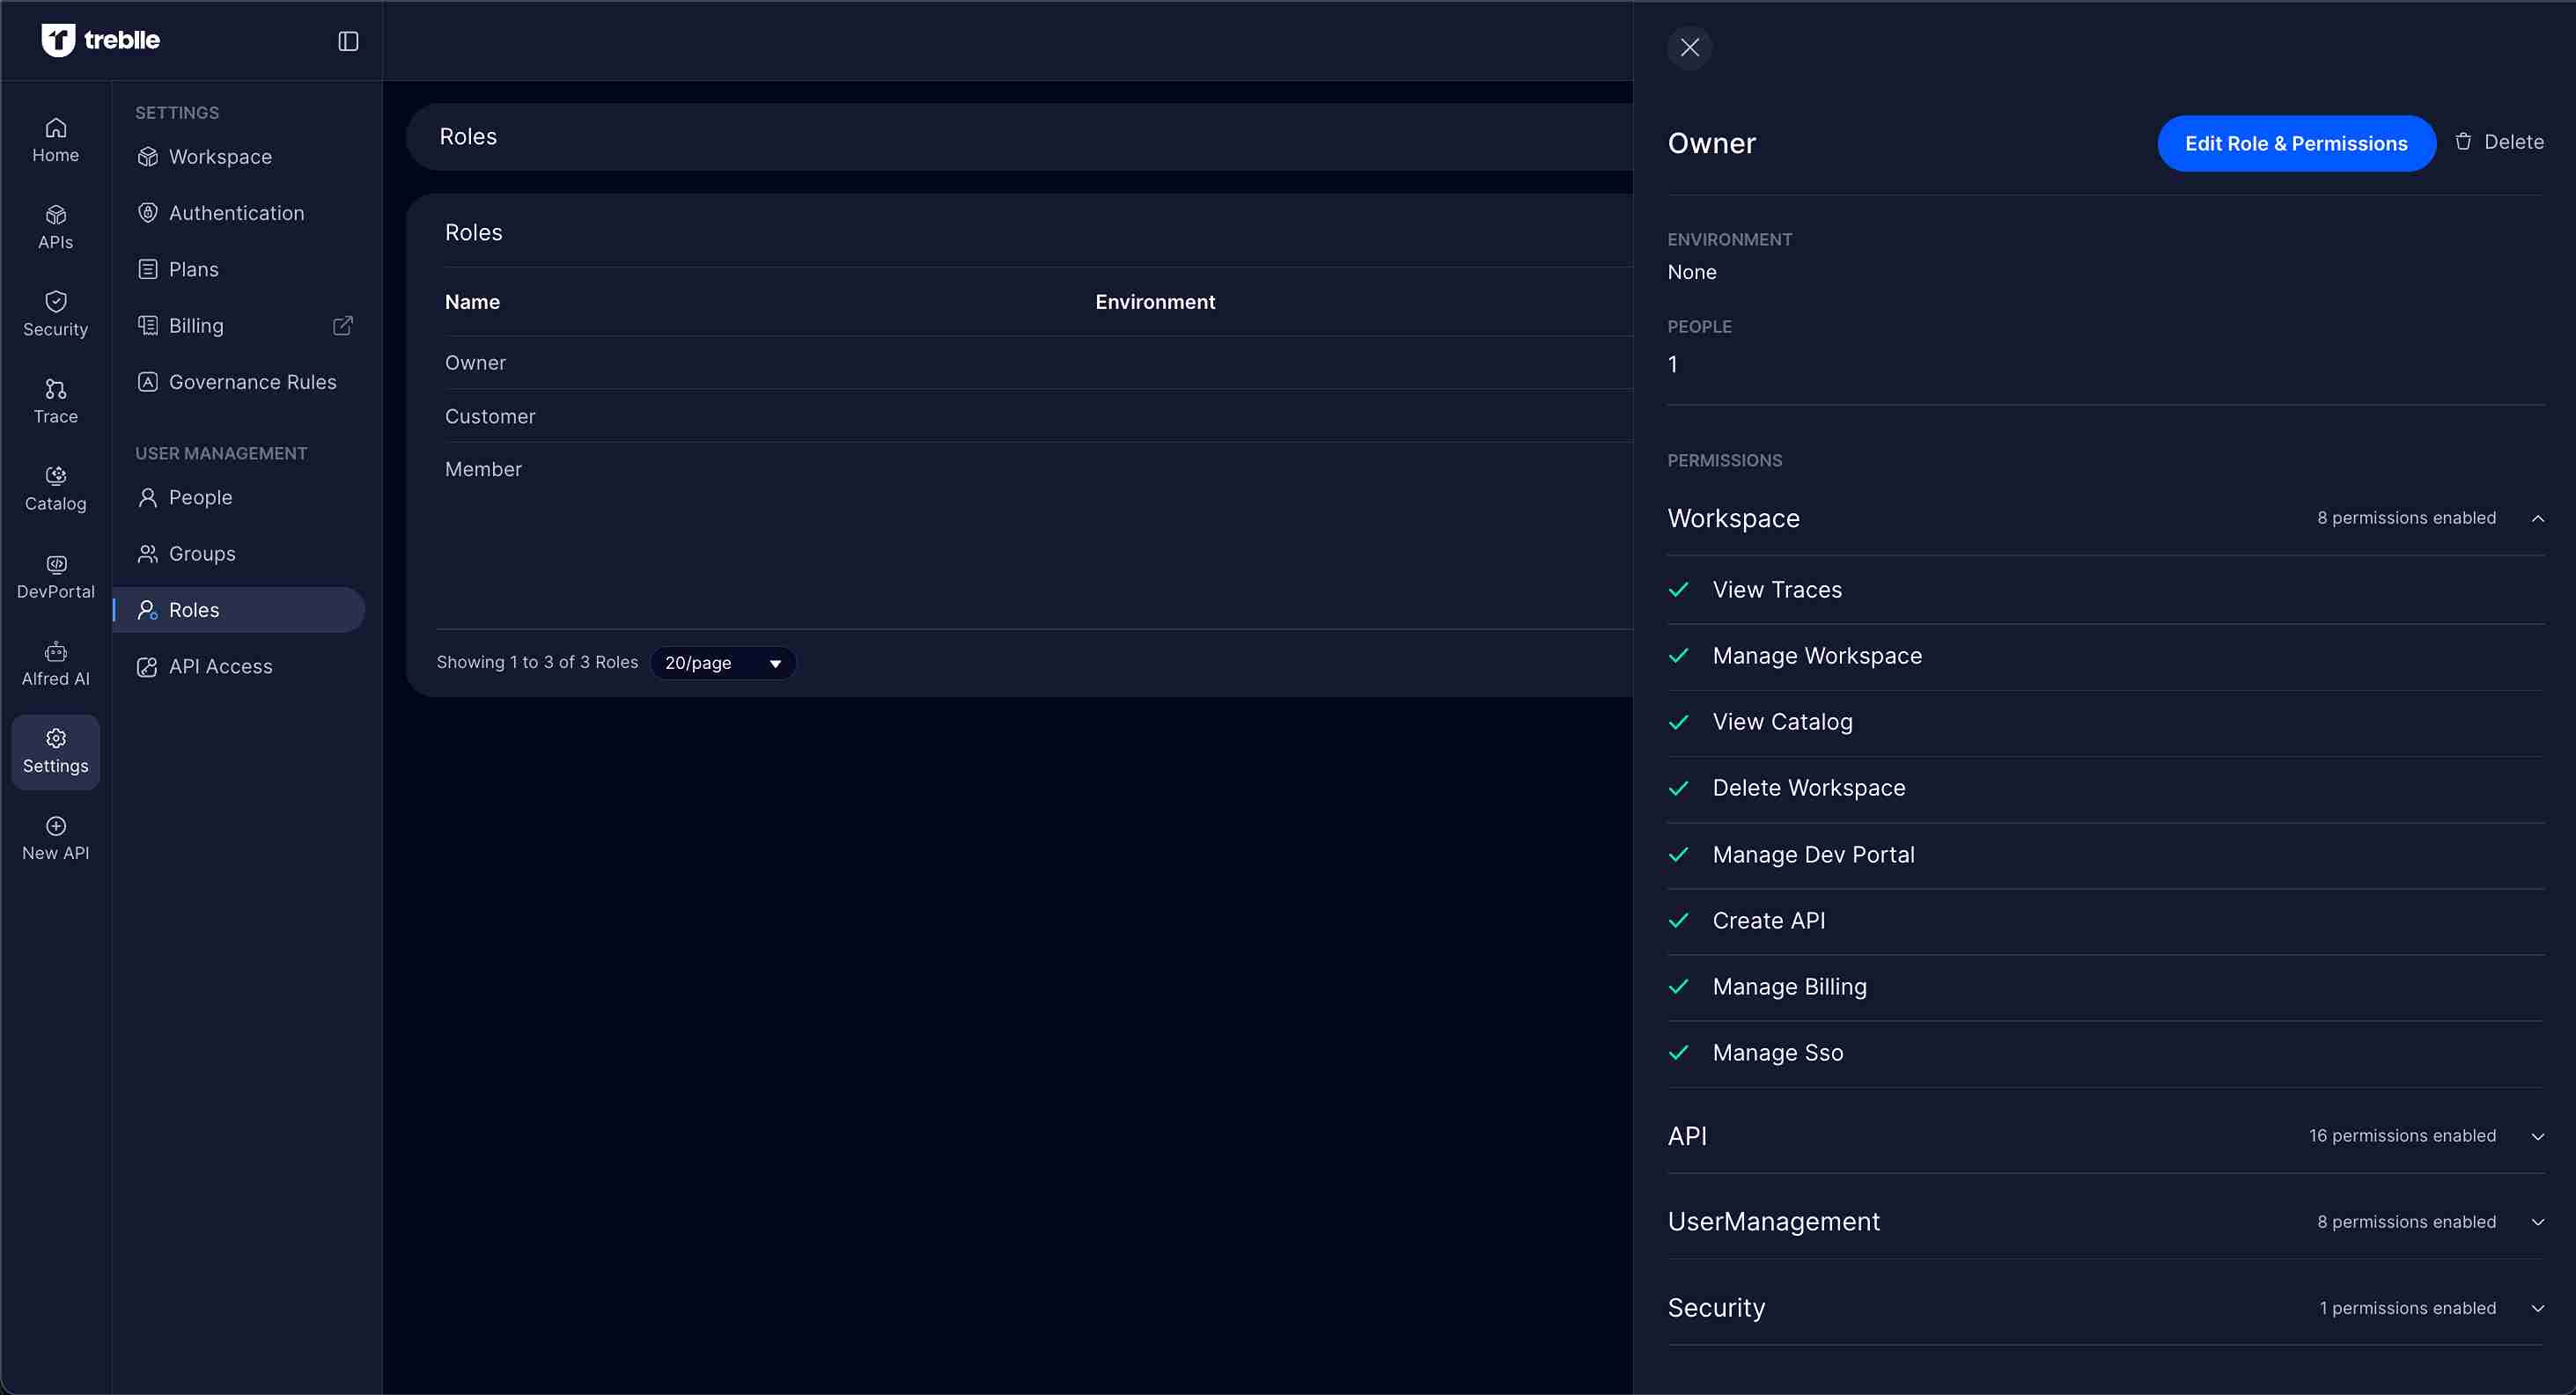
Task: Click the Delete Workspace permission checkmark
Action: 1679,788
